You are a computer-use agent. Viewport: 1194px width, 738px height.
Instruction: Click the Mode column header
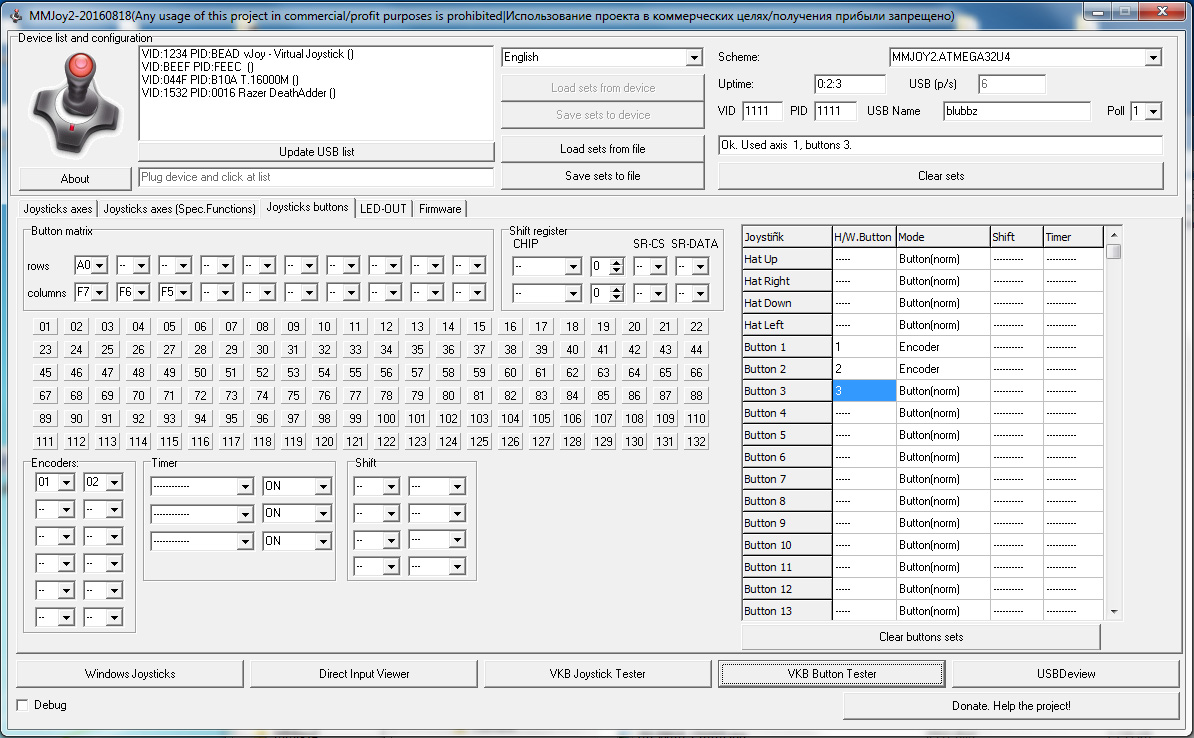[x=943, y=237]
